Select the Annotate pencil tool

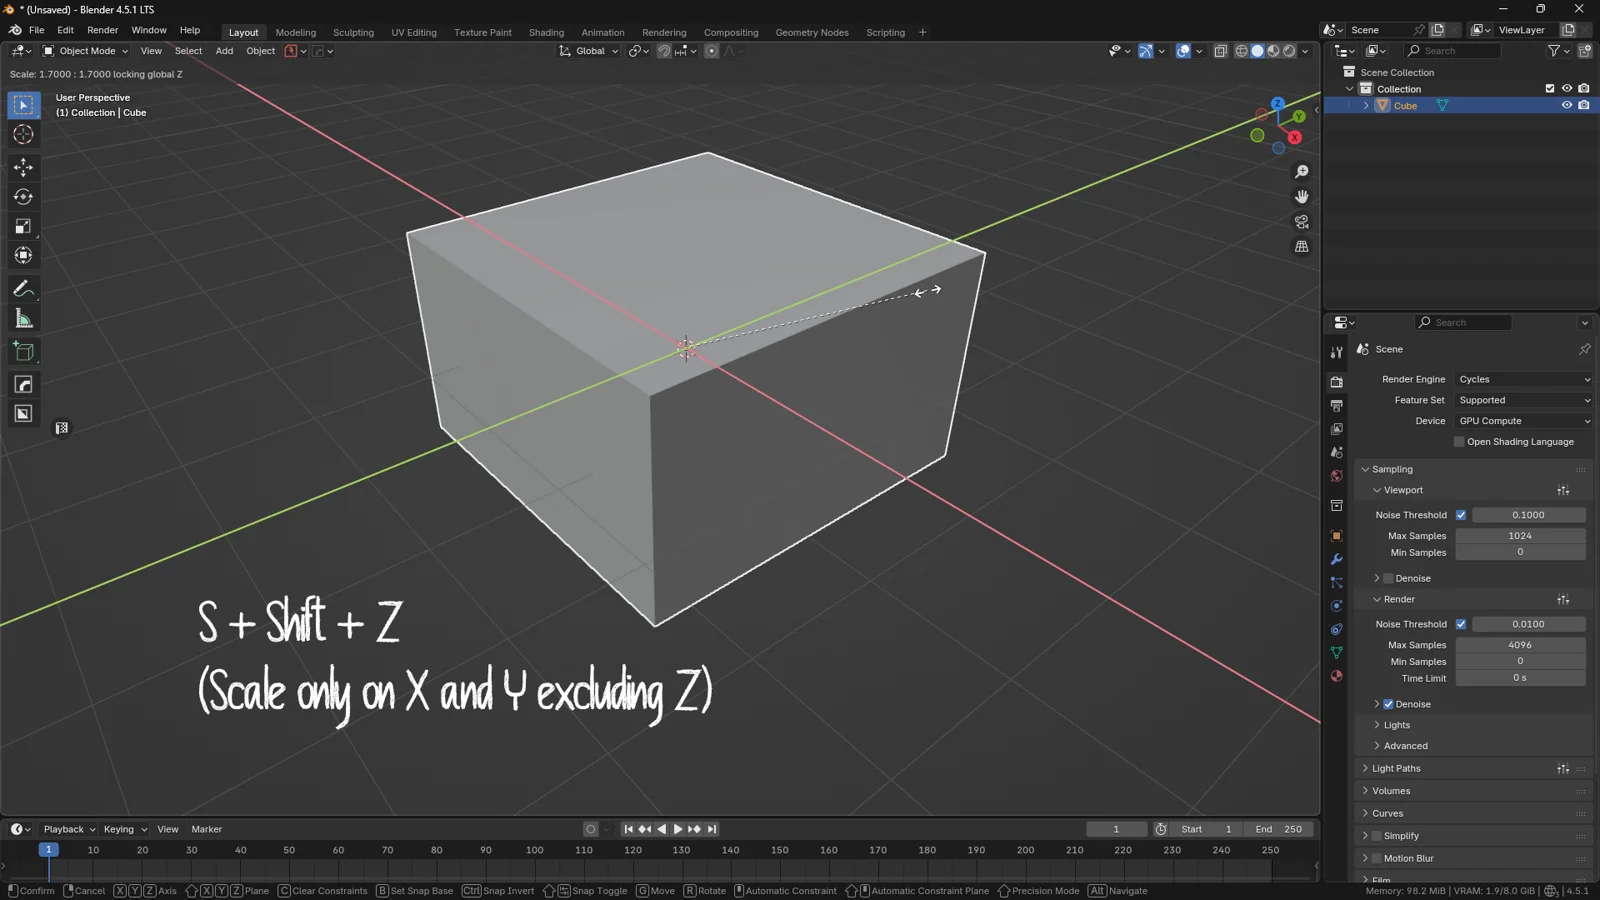[x=23, y=289]
